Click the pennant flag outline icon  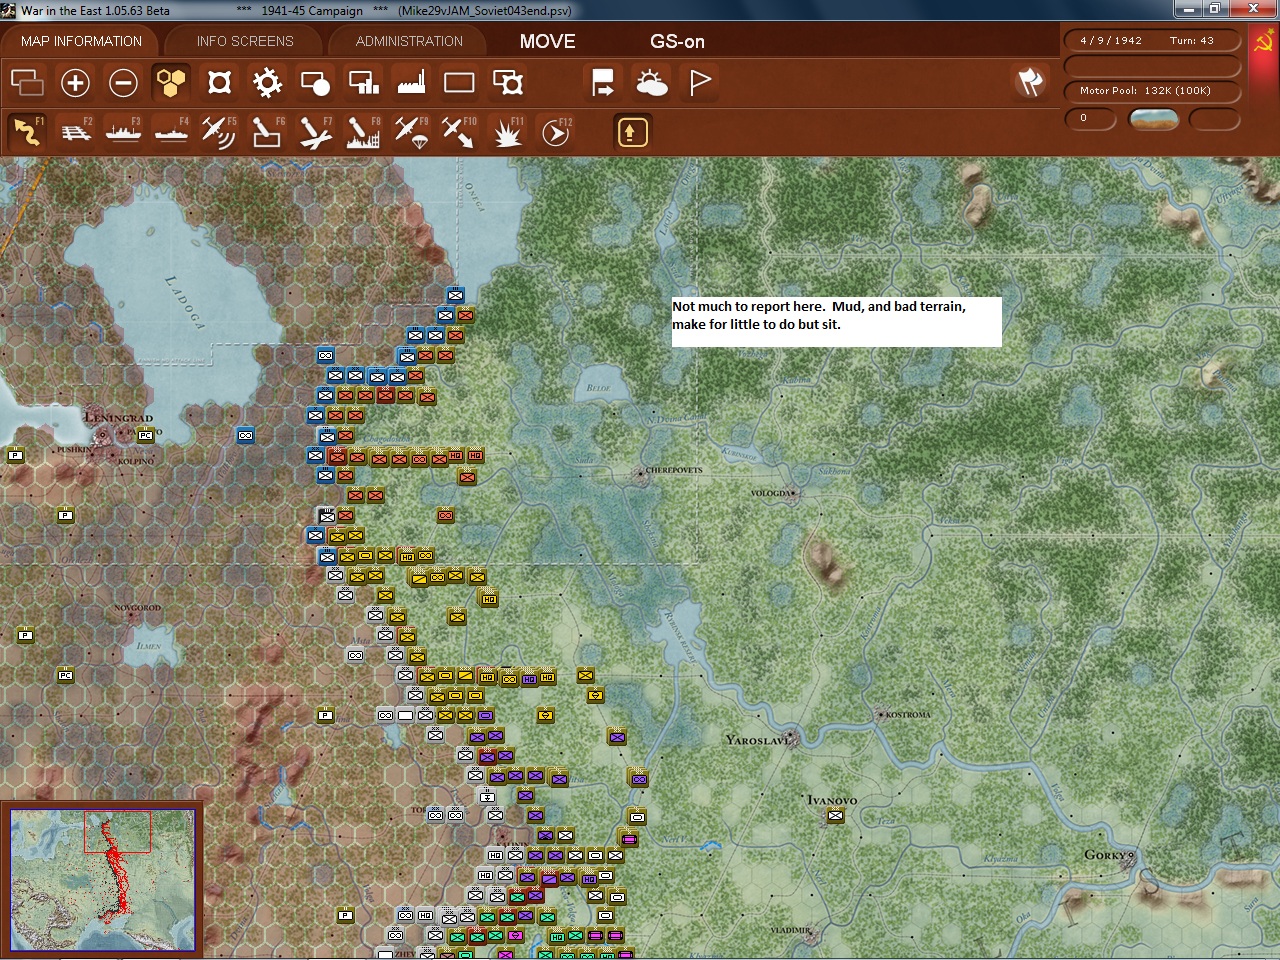point(700,82)
